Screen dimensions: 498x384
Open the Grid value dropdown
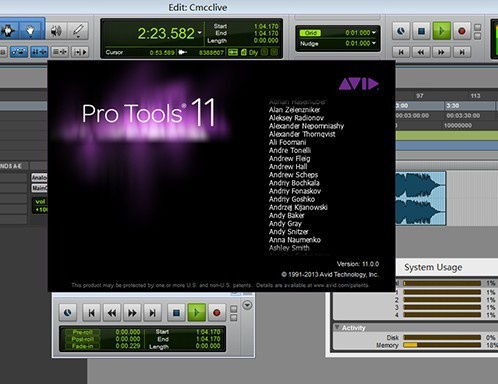pyautogui.click(x=374, y=33)
